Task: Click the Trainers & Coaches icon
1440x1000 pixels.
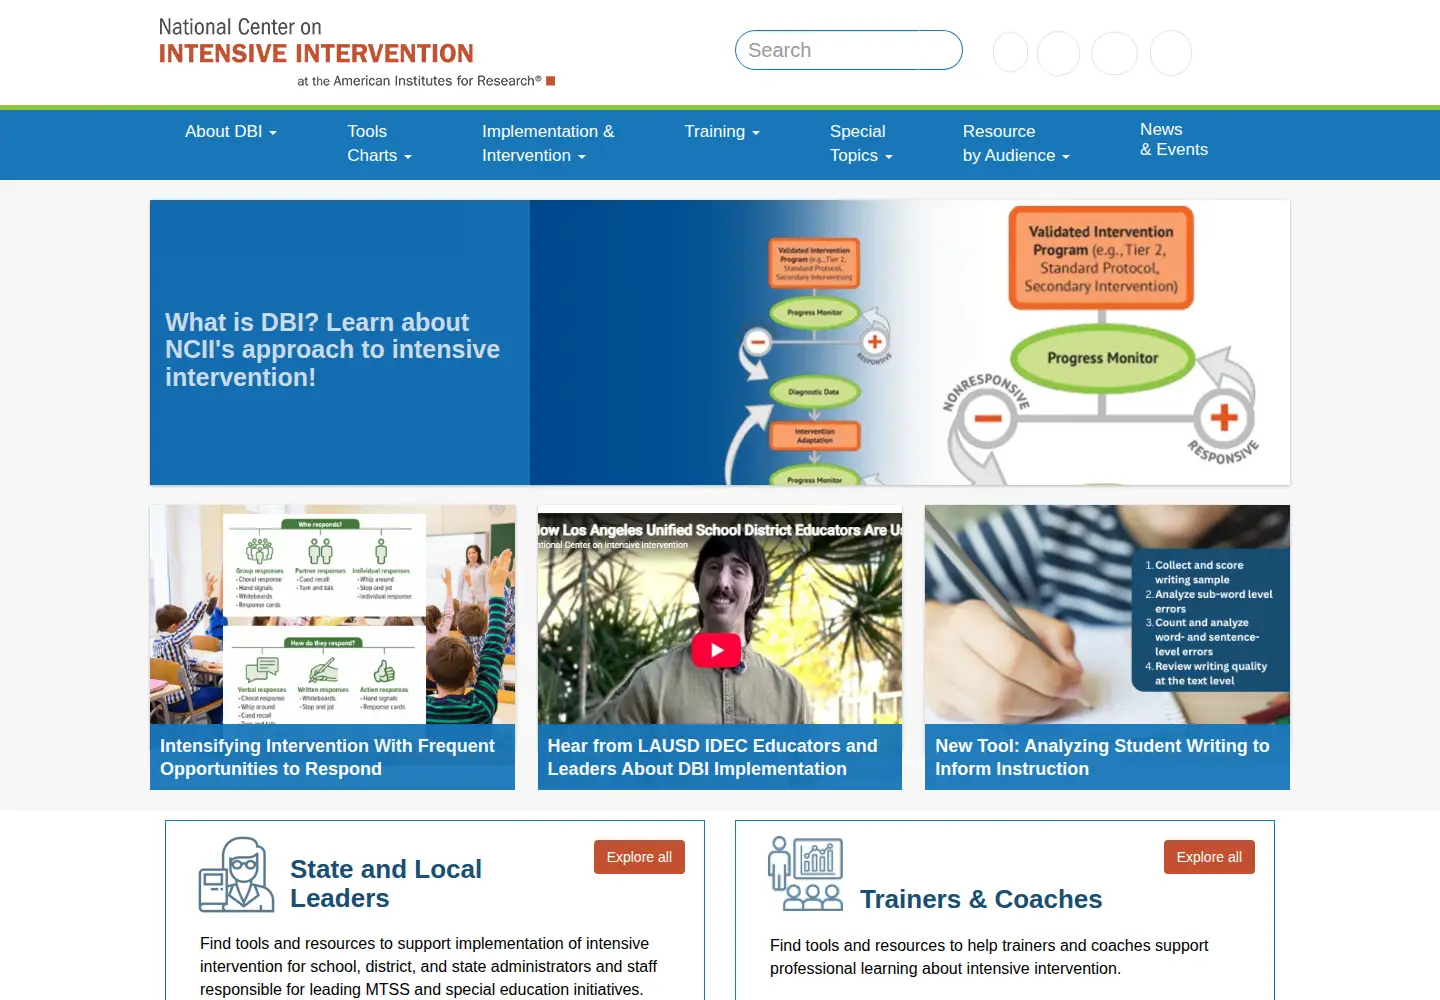Action: point(806,874)
